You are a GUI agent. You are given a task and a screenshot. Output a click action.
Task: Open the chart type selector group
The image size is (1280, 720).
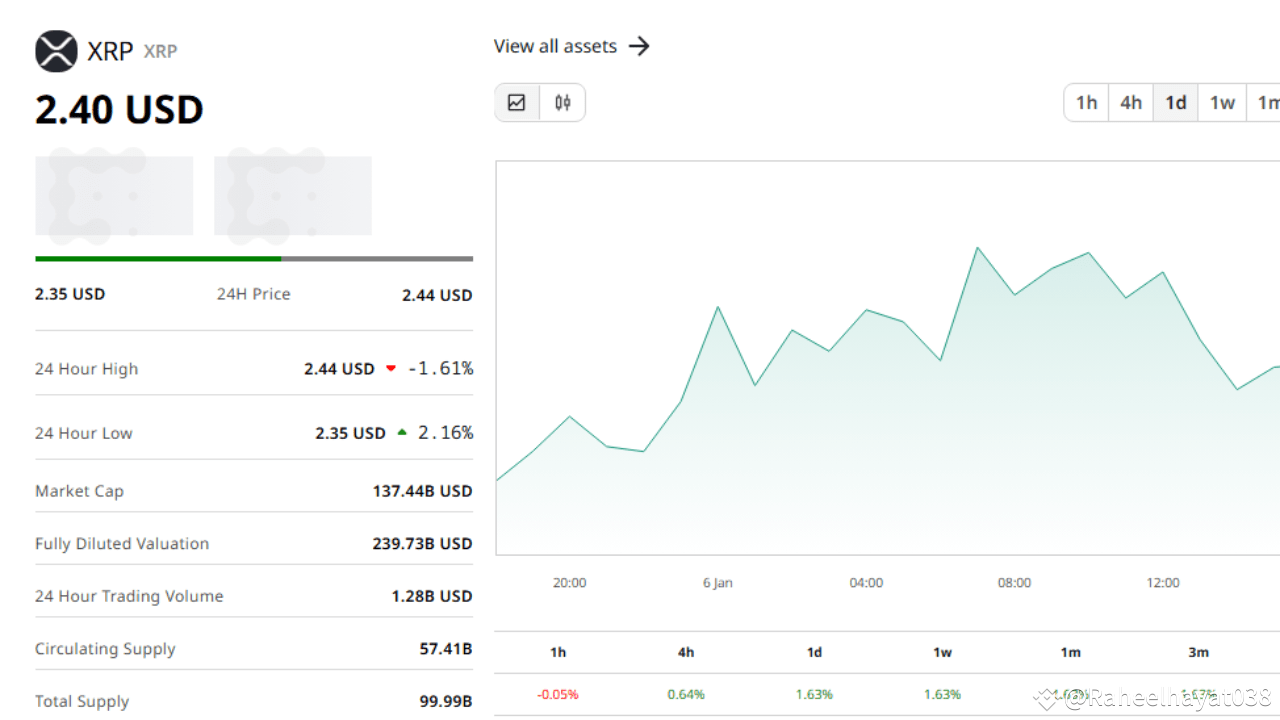click(x=540, y=102)
